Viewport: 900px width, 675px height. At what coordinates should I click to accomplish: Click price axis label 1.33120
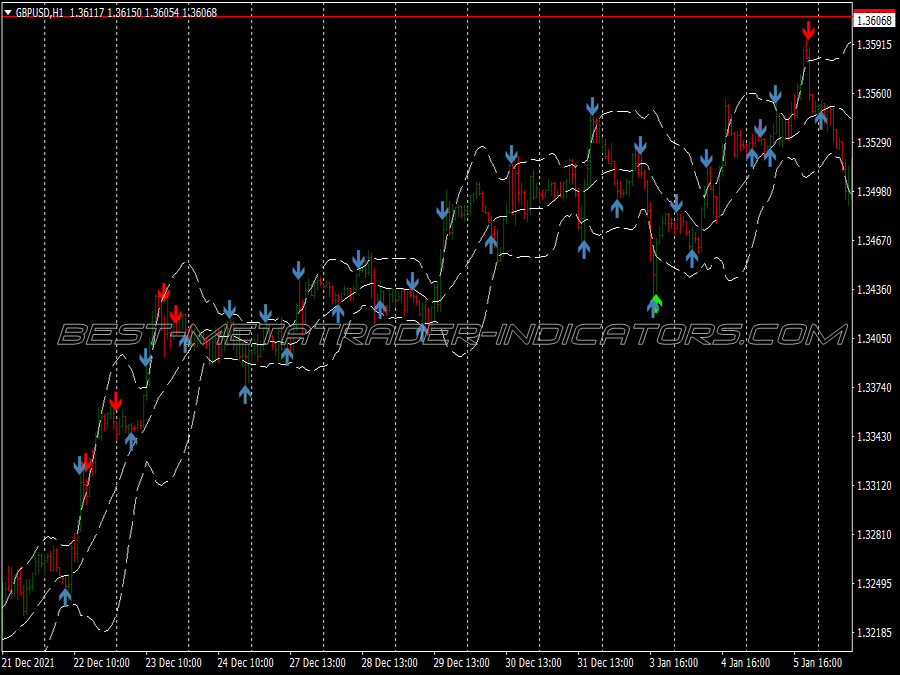[x=874, y=486]
